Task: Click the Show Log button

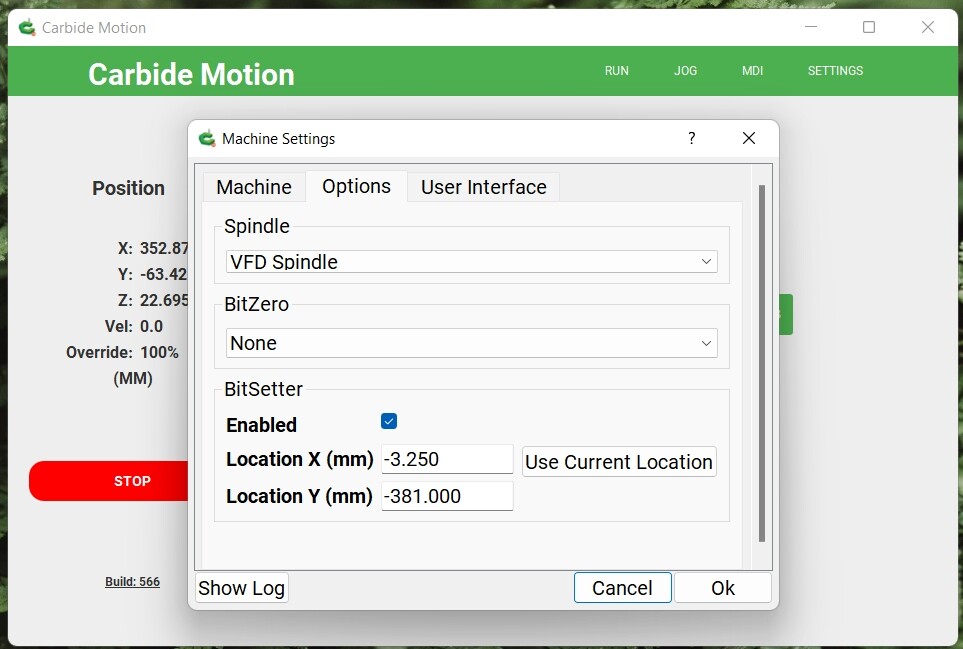Action: coord(241,588)
